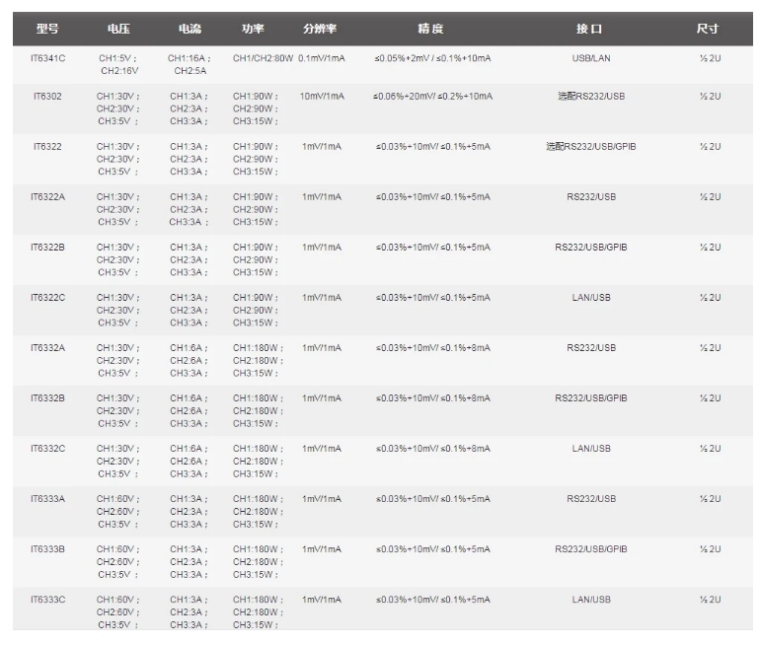Open the IT6302 model entry
The height and width of the screenshot is (645, 760).
(x=48, y=96)
